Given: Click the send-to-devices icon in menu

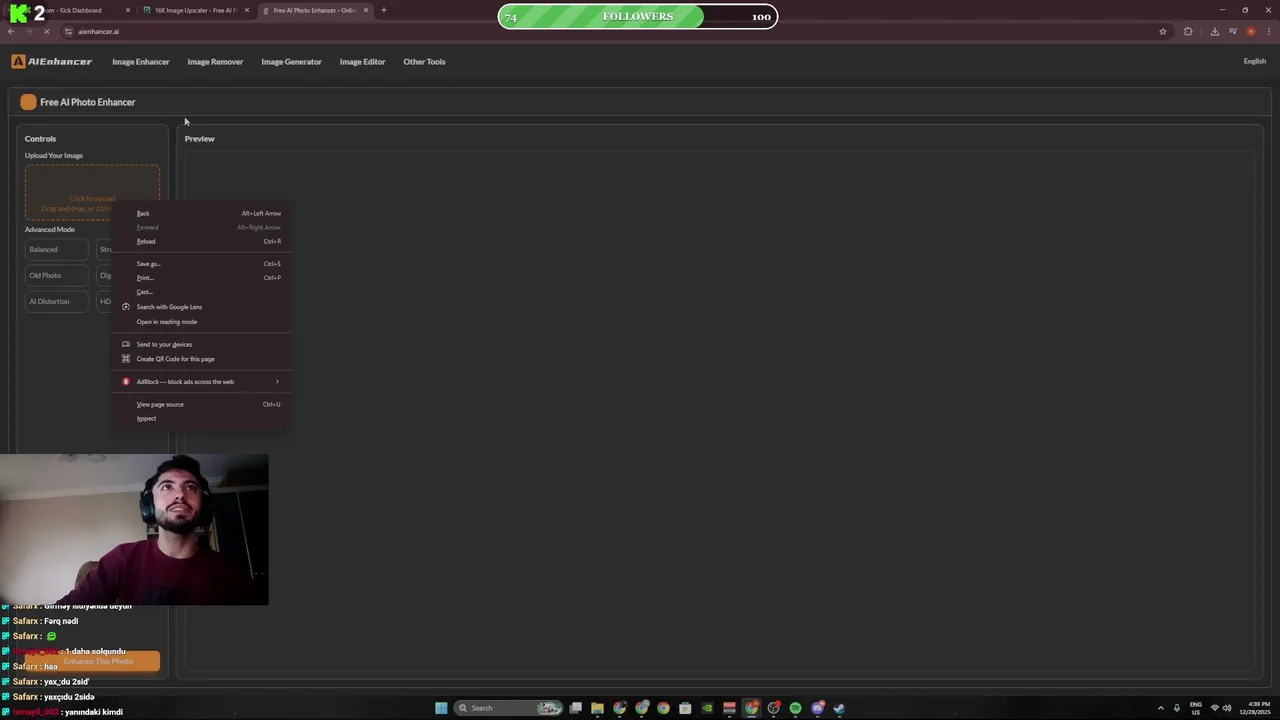Looking at the screenshot, I should tap(126, 344).
